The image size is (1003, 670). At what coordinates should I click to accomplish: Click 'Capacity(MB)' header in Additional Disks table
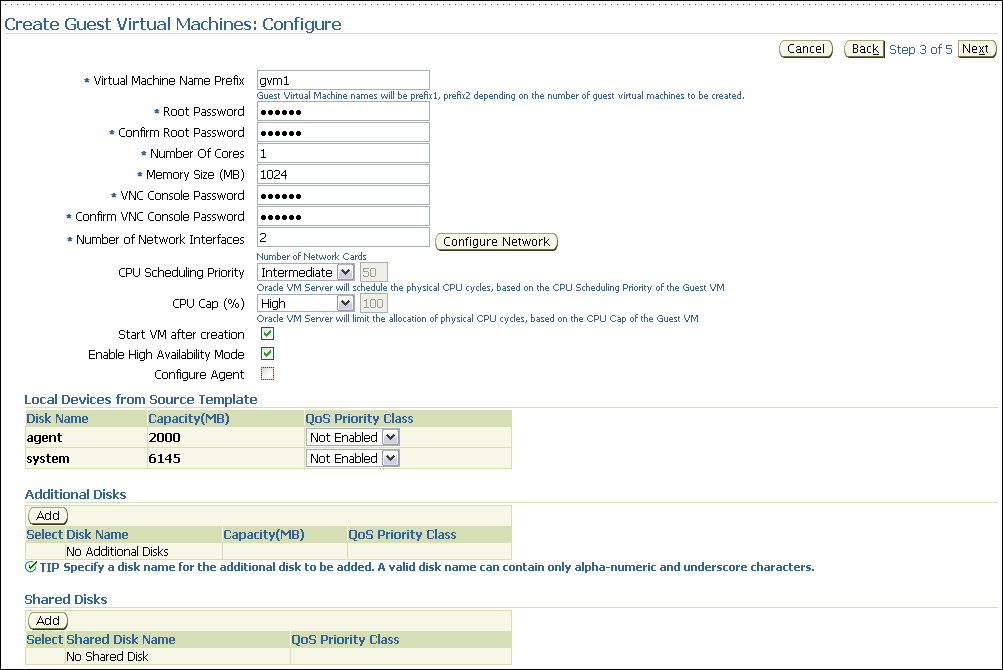click(264, 534)
